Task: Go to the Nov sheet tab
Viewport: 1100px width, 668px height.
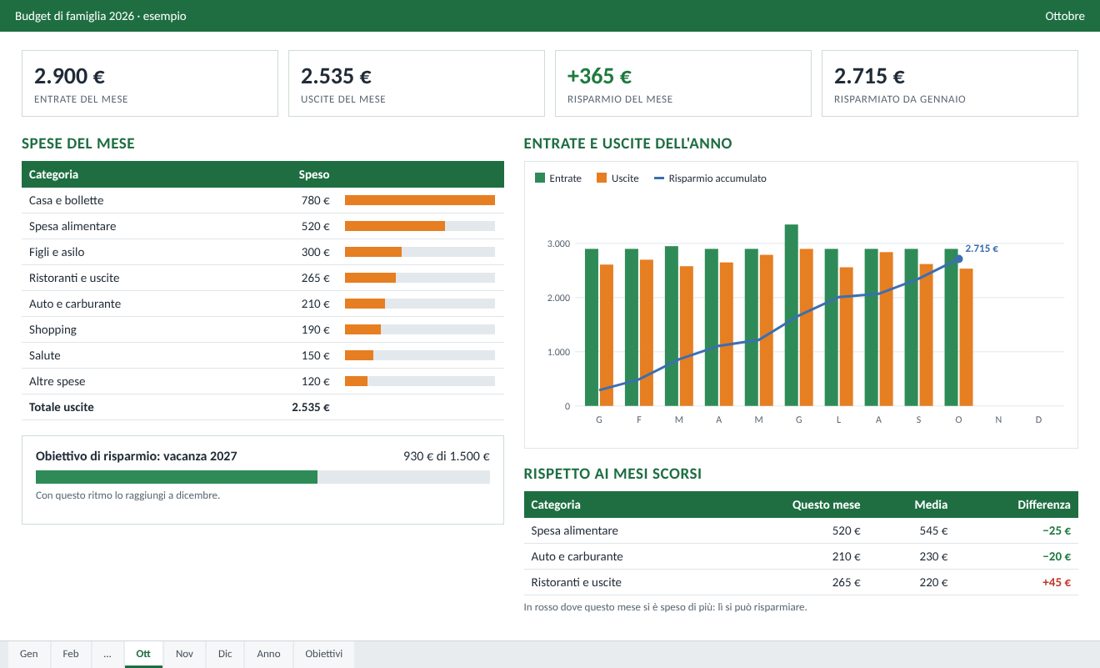Action: click(x=185, y=653)
